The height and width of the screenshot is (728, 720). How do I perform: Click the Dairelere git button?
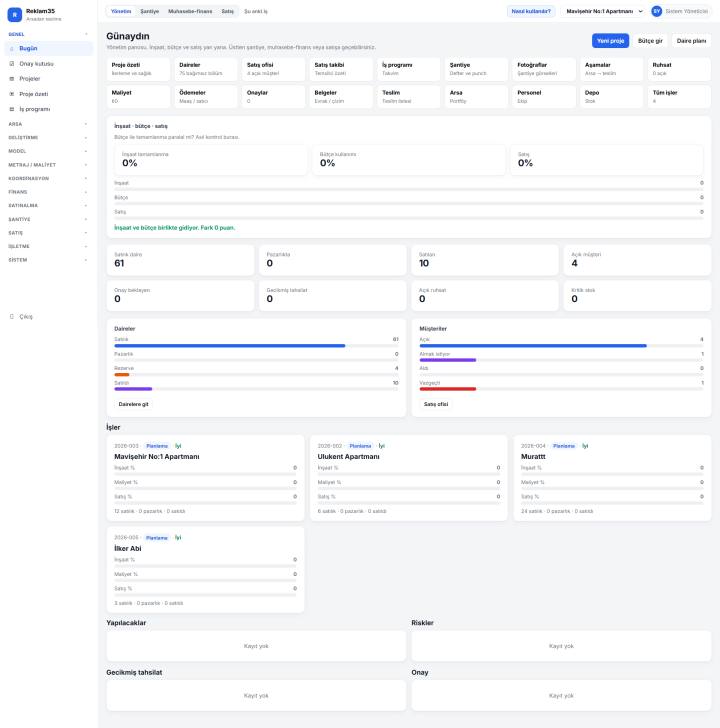pyautogui.click(x=134, y=404)
